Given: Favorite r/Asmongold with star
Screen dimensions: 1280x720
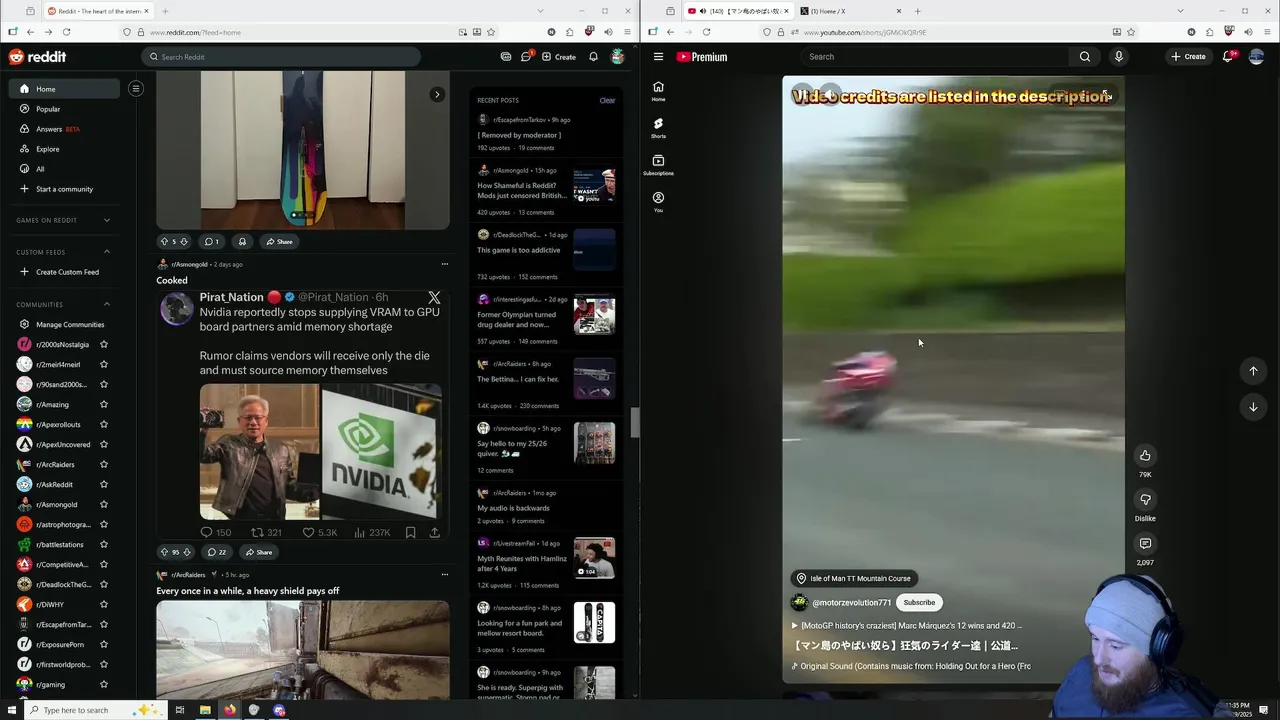Looking at the screenshot, I should [104, 505].
